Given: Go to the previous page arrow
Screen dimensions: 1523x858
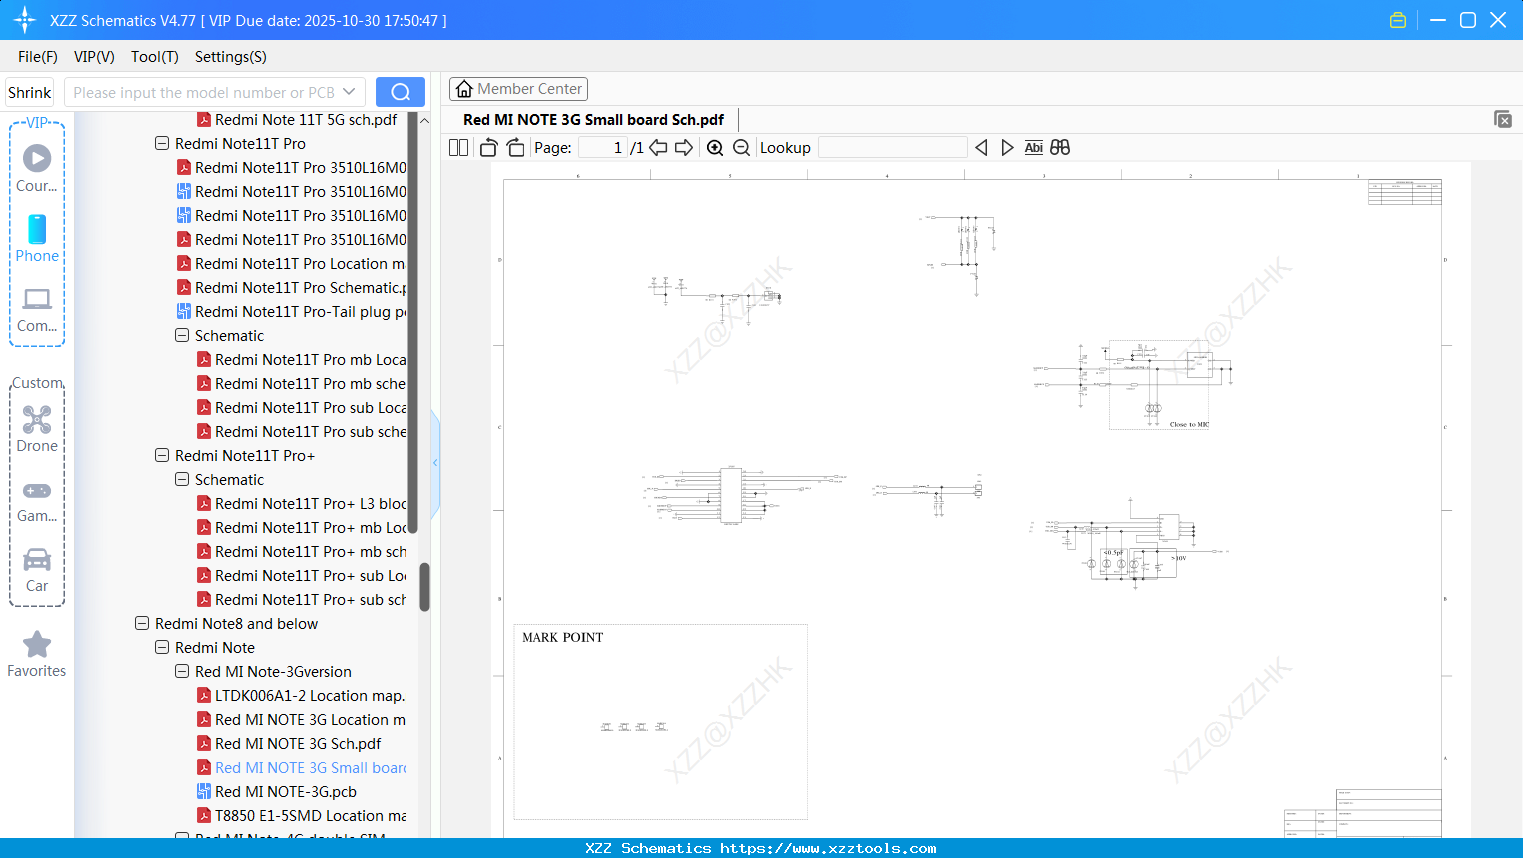Looking at the screenshot, I should pyautogui.click(x=658, y=148).
